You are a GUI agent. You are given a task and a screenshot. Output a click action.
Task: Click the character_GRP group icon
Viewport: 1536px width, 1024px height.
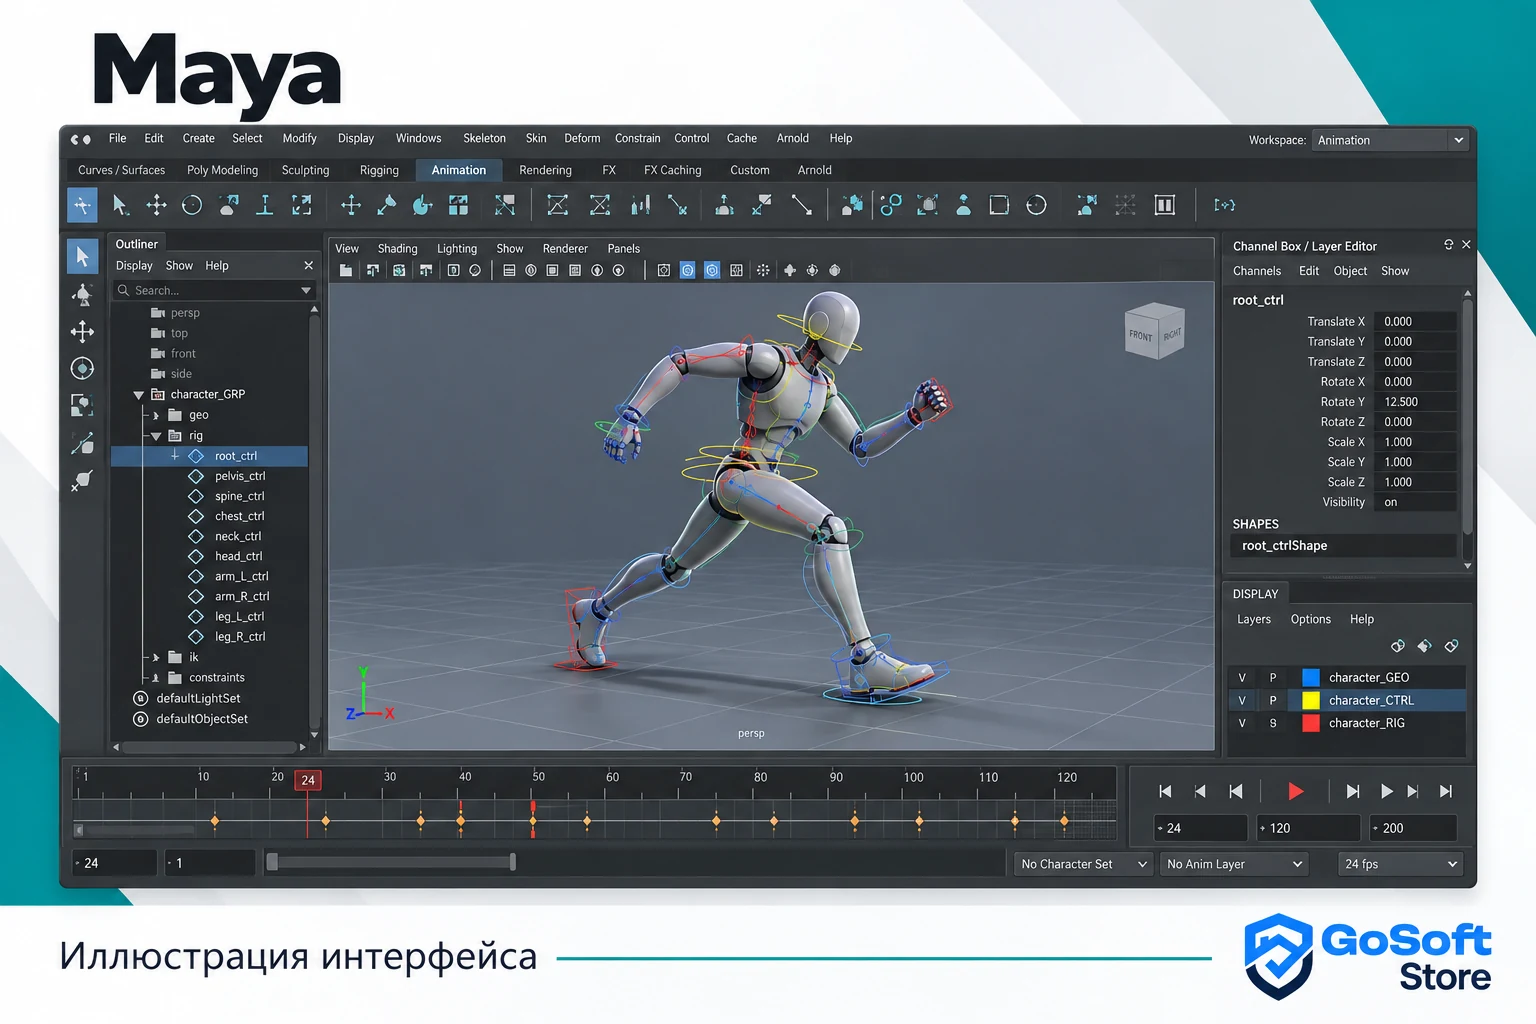pos(157,394)
